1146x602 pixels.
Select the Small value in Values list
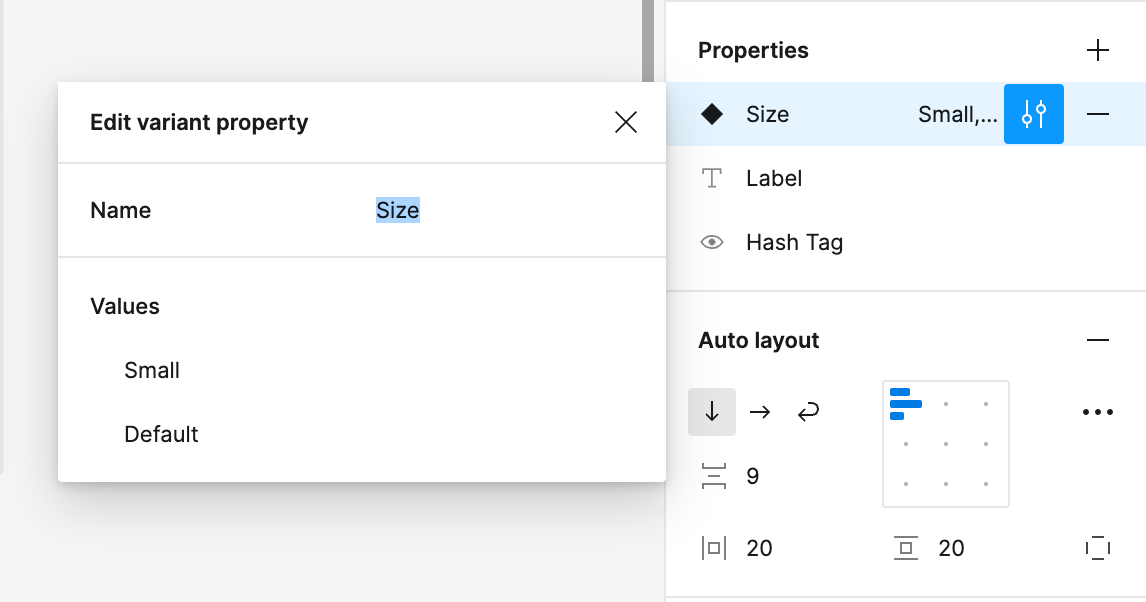pos(151,370)
